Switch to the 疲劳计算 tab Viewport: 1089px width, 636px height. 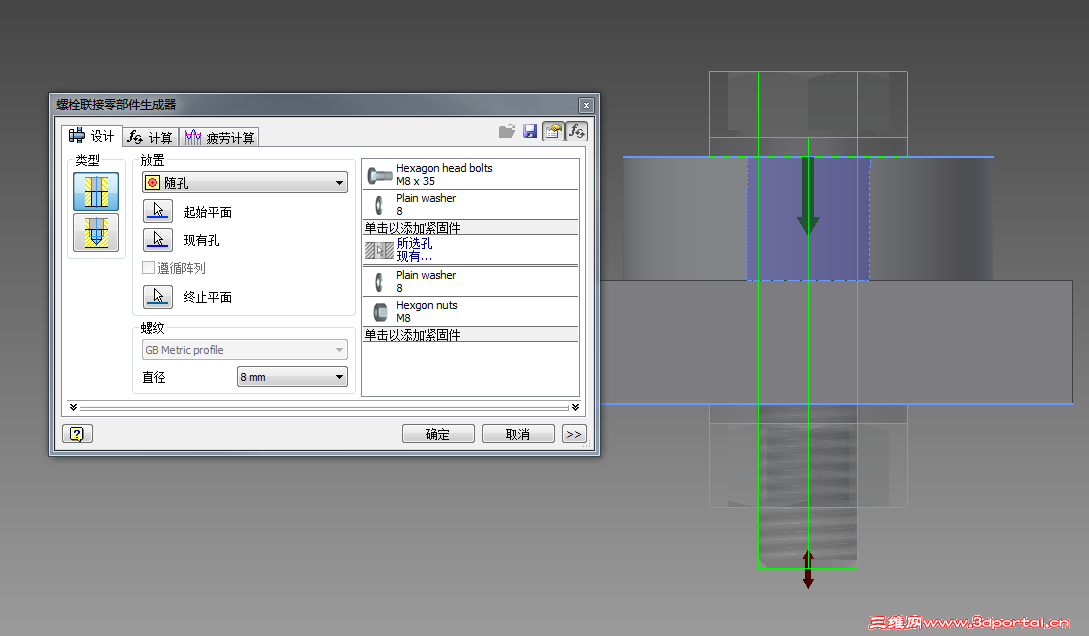[x=219, y=137]
